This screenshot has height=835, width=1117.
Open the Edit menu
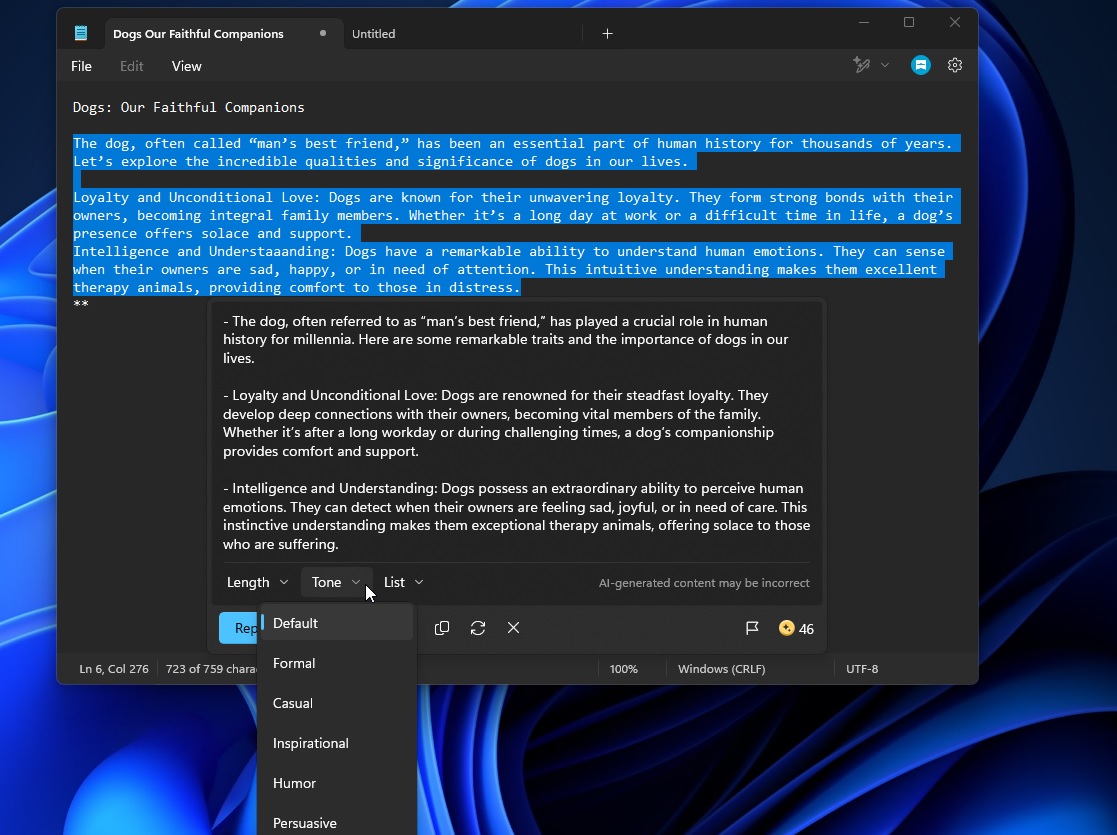point(131,66)
